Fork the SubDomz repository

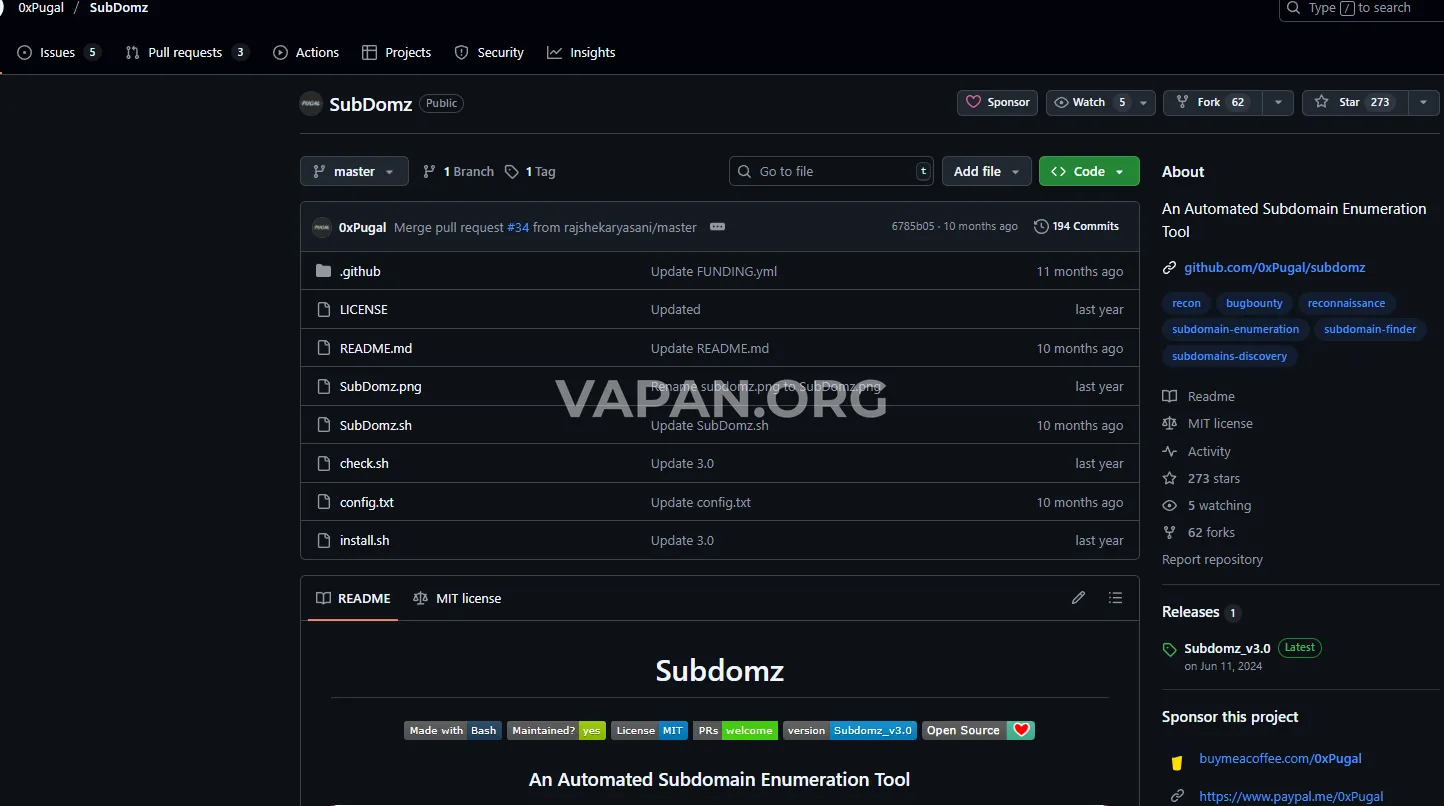point(1212,102)
